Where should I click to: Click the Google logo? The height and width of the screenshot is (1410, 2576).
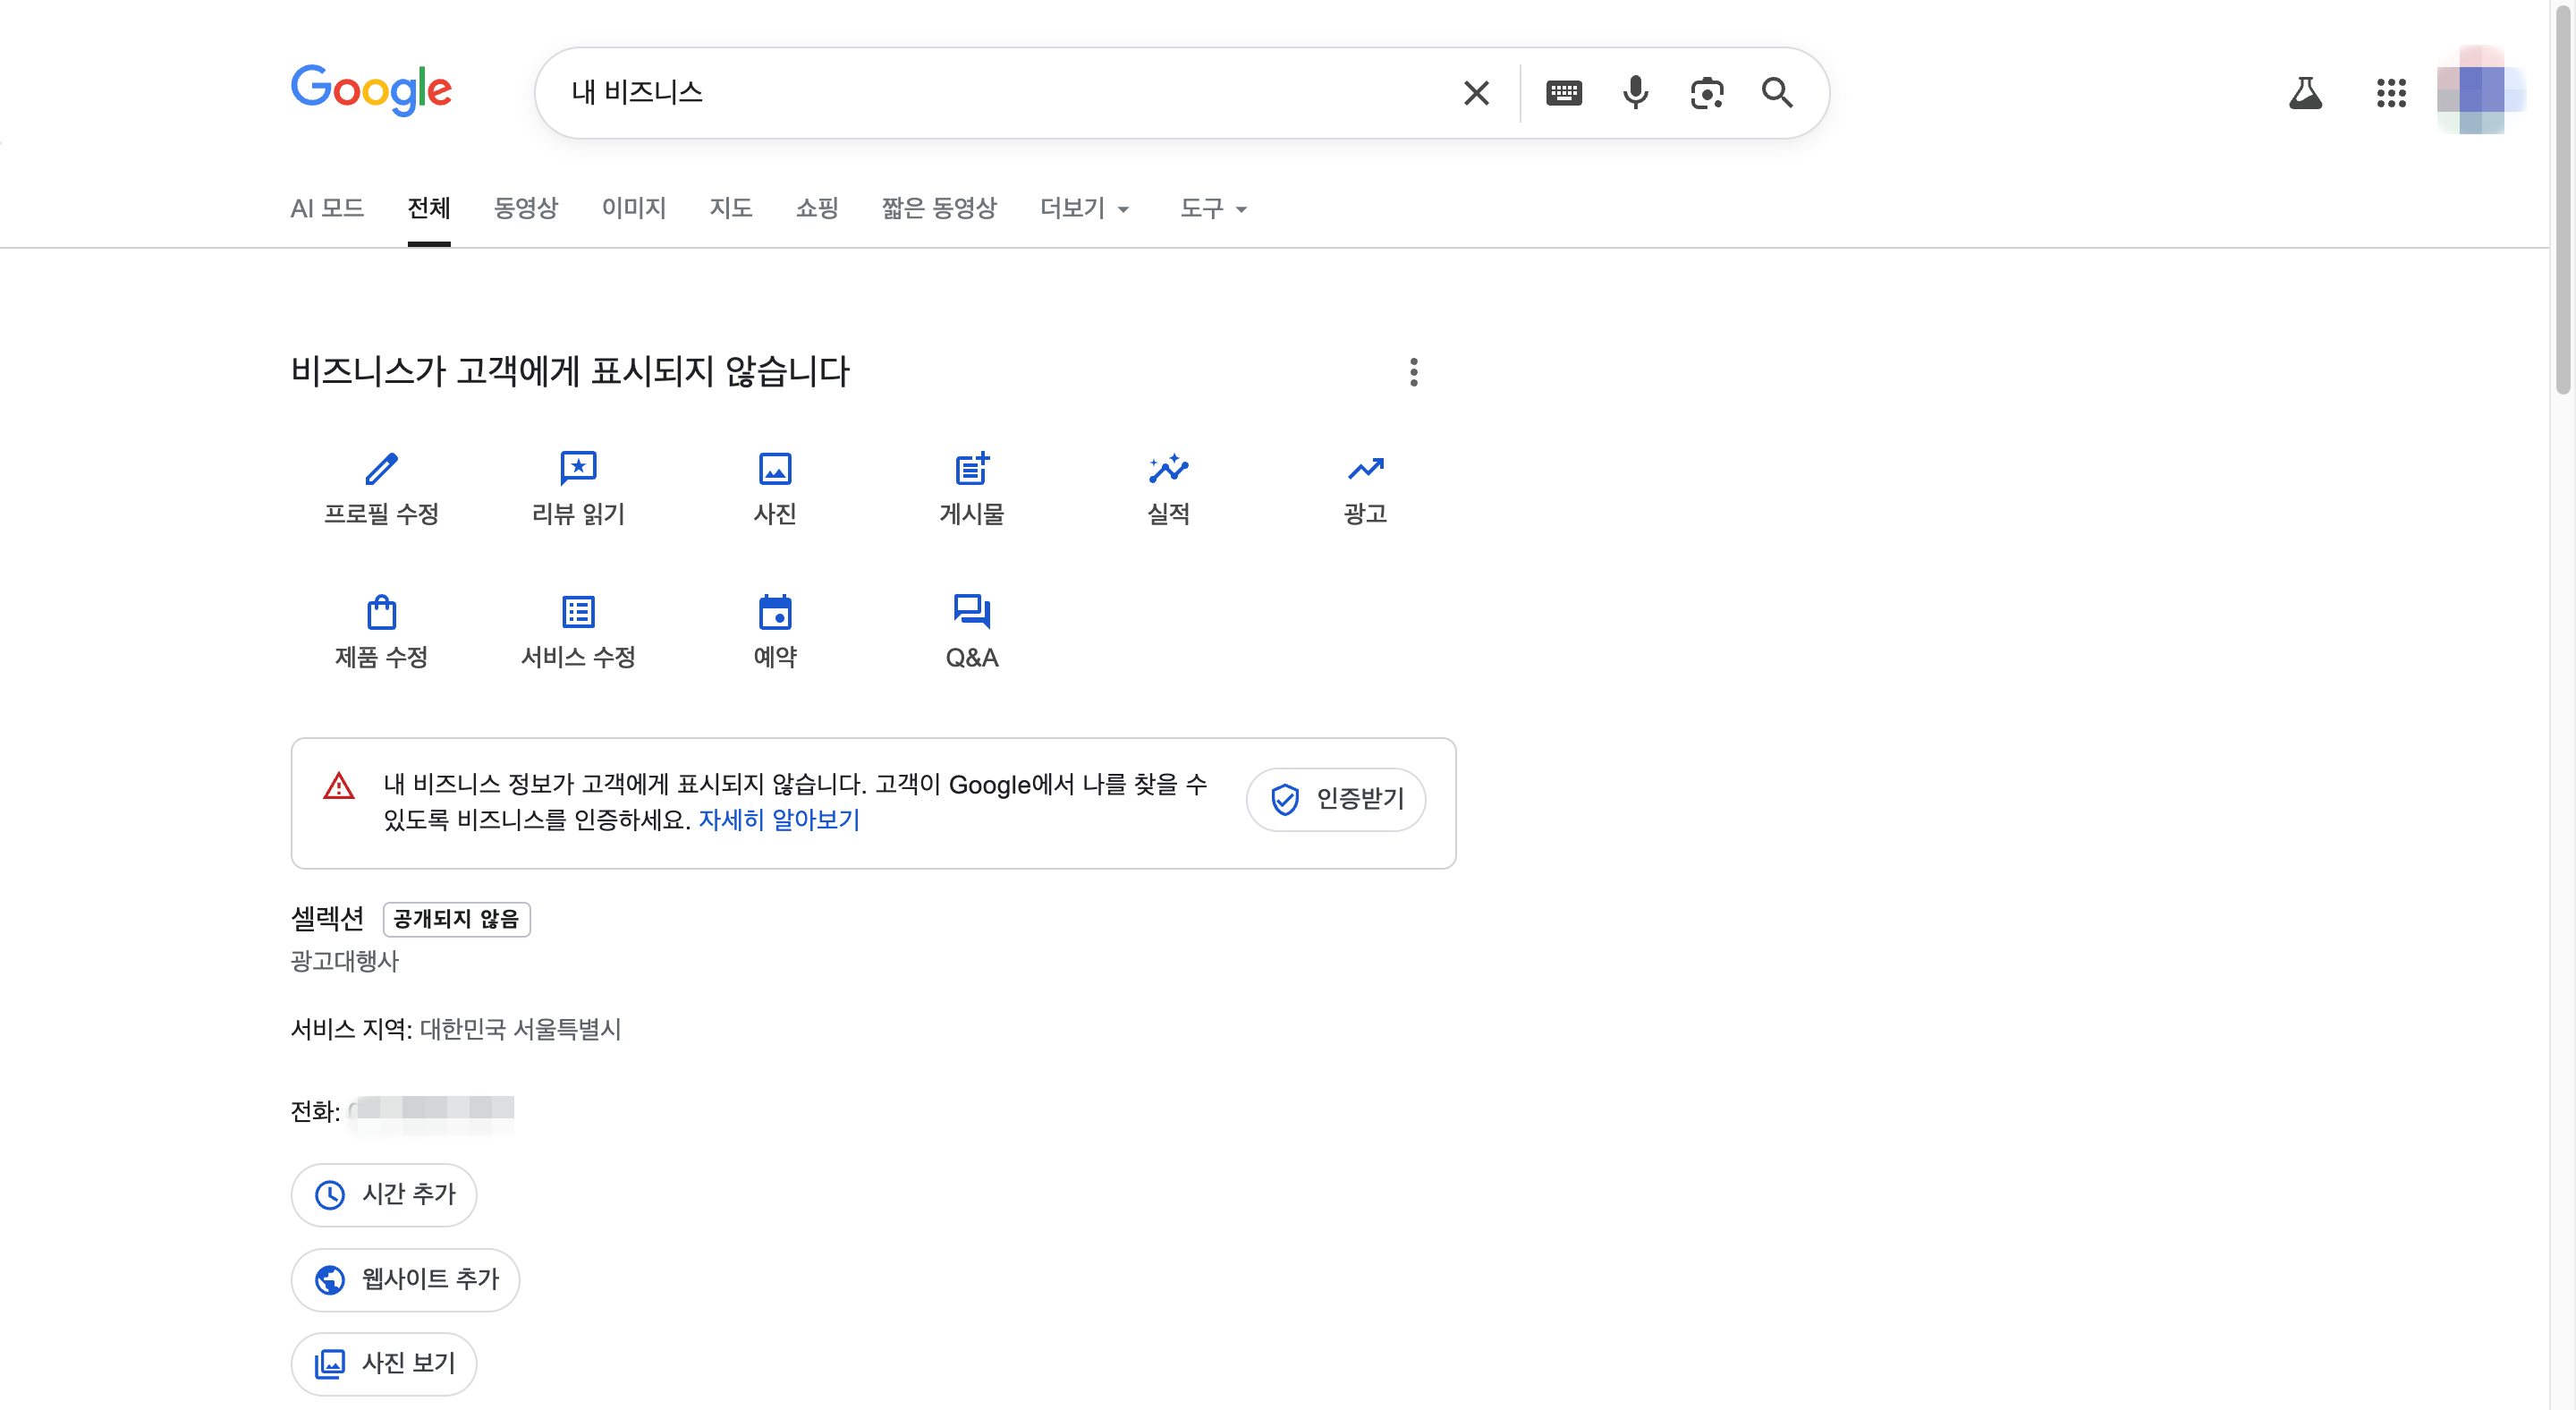coord(371,91)
